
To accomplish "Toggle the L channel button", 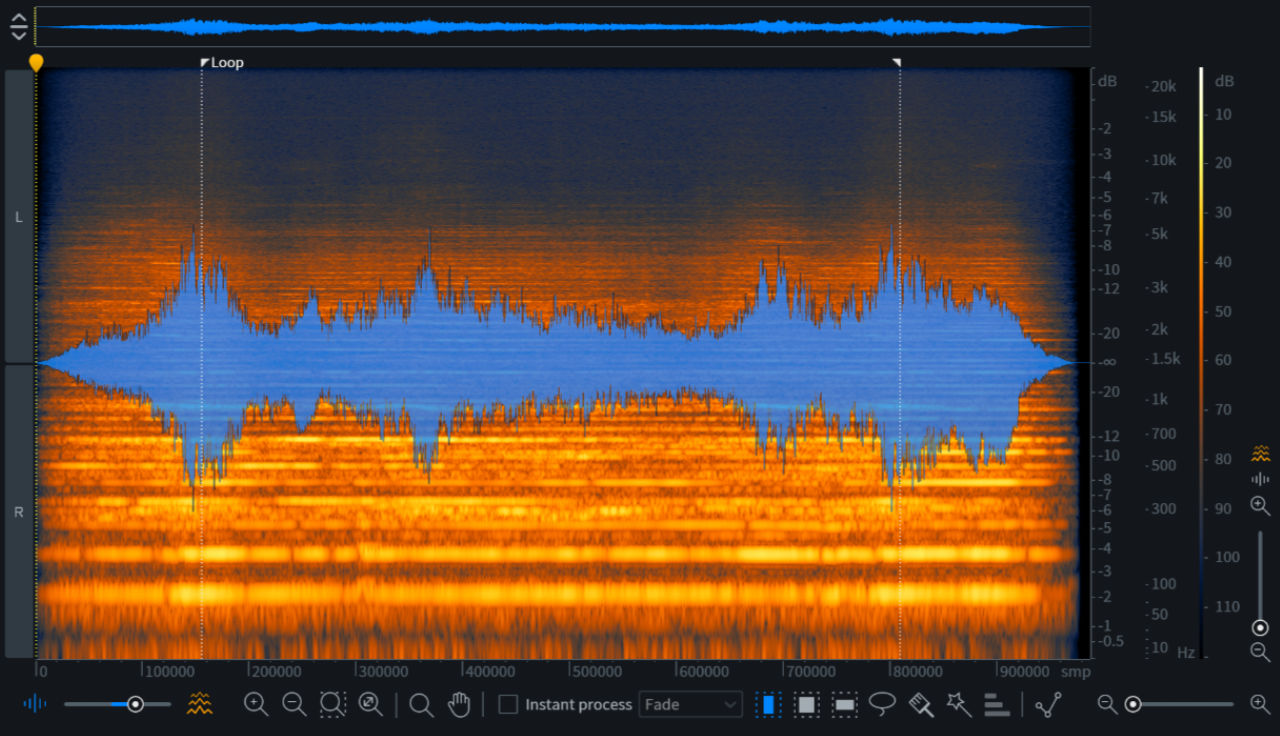I will [19, 216].
